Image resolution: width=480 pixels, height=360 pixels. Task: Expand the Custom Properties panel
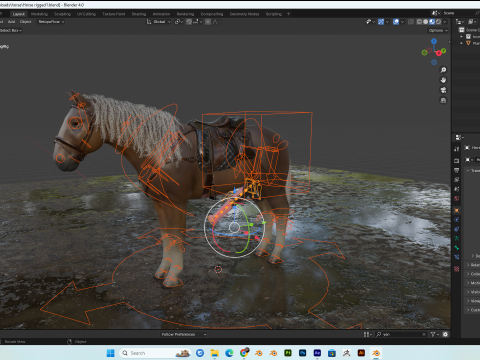point(473,310)
